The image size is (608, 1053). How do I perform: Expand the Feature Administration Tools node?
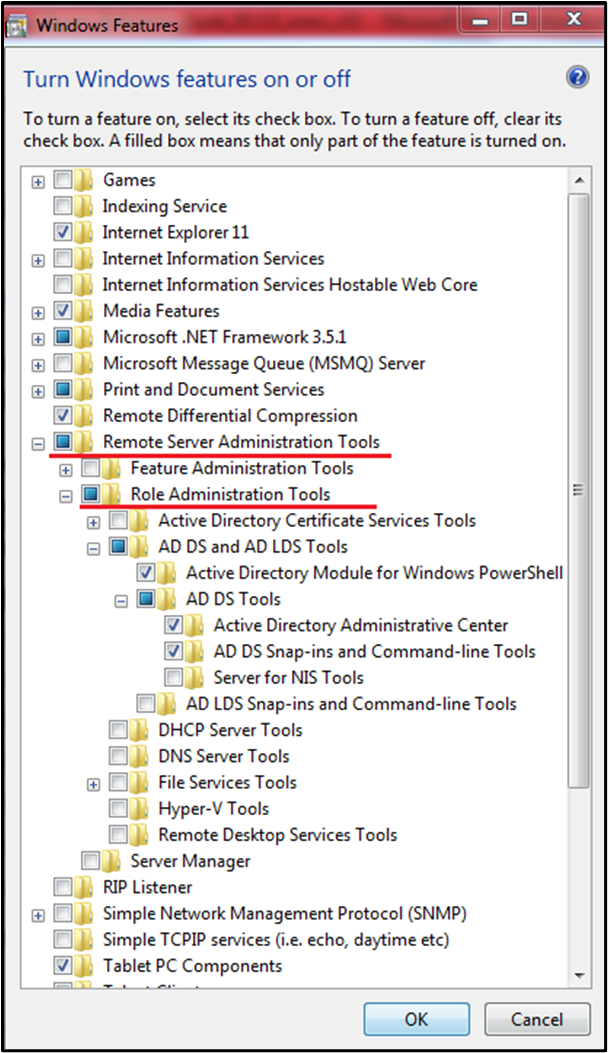point(66,469)
